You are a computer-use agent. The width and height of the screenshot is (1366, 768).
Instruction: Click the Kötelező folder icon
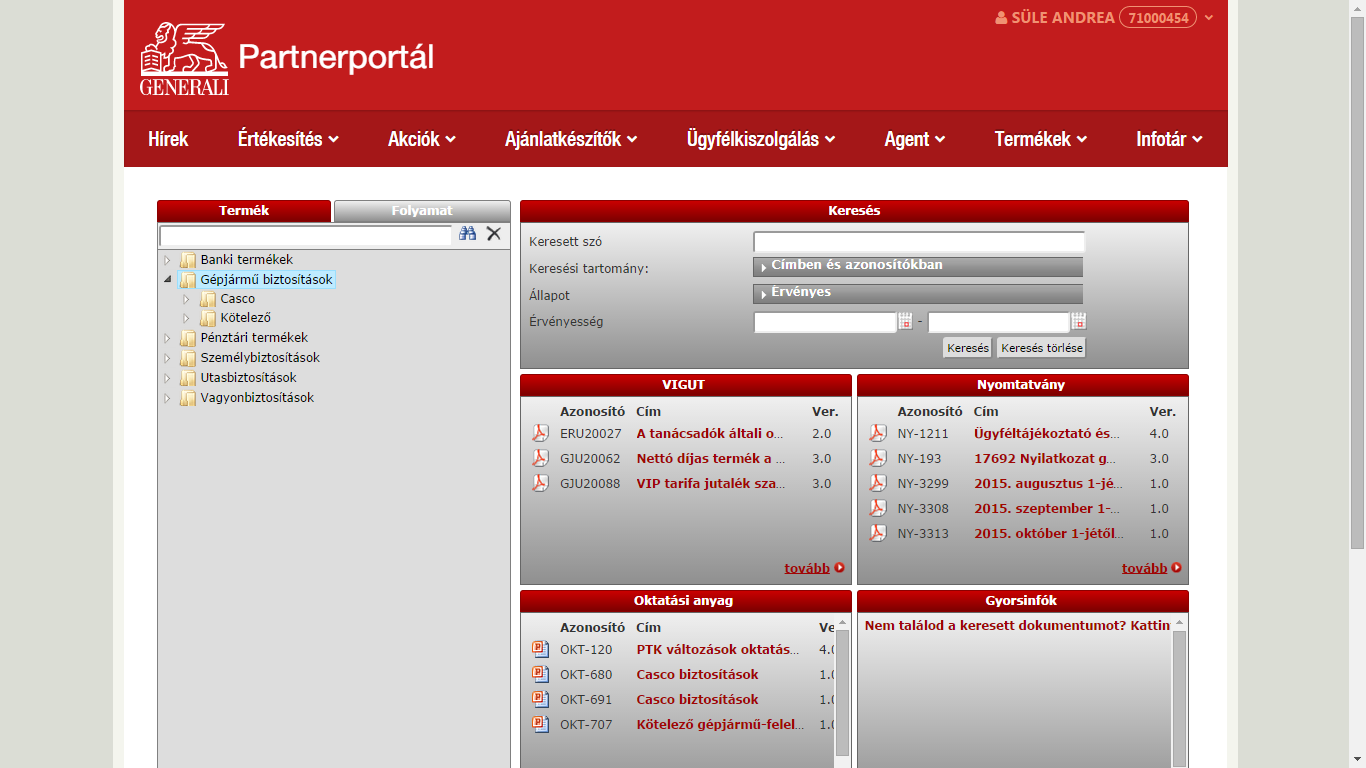pos(208,318)
